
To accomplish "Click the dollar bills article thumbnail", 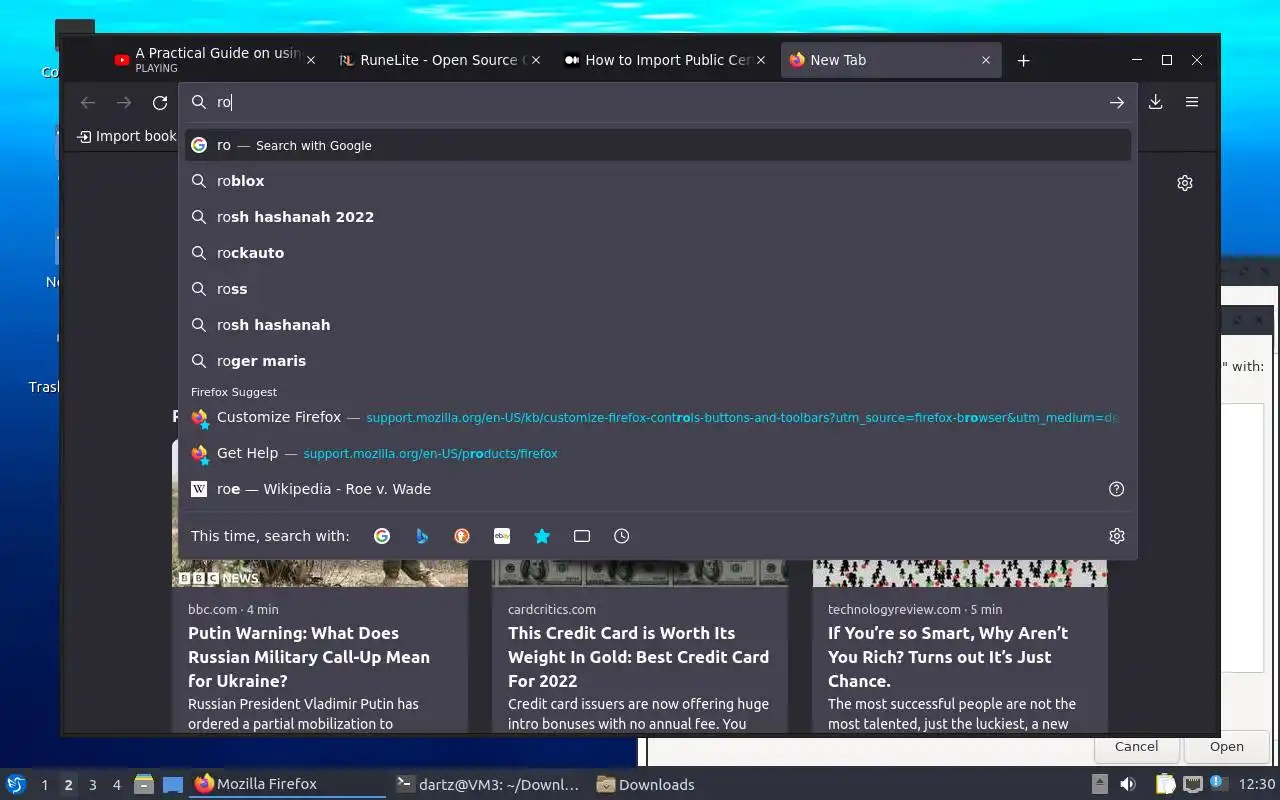I will [x=640, y=573].
